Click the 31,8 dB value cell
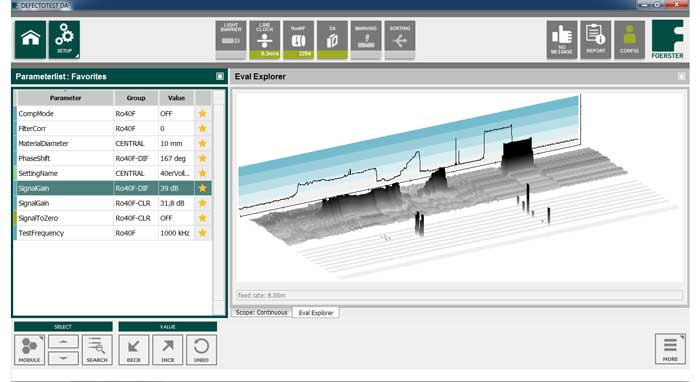The width and height of the screenshot is (700, 382). click(x=176, y=203)
